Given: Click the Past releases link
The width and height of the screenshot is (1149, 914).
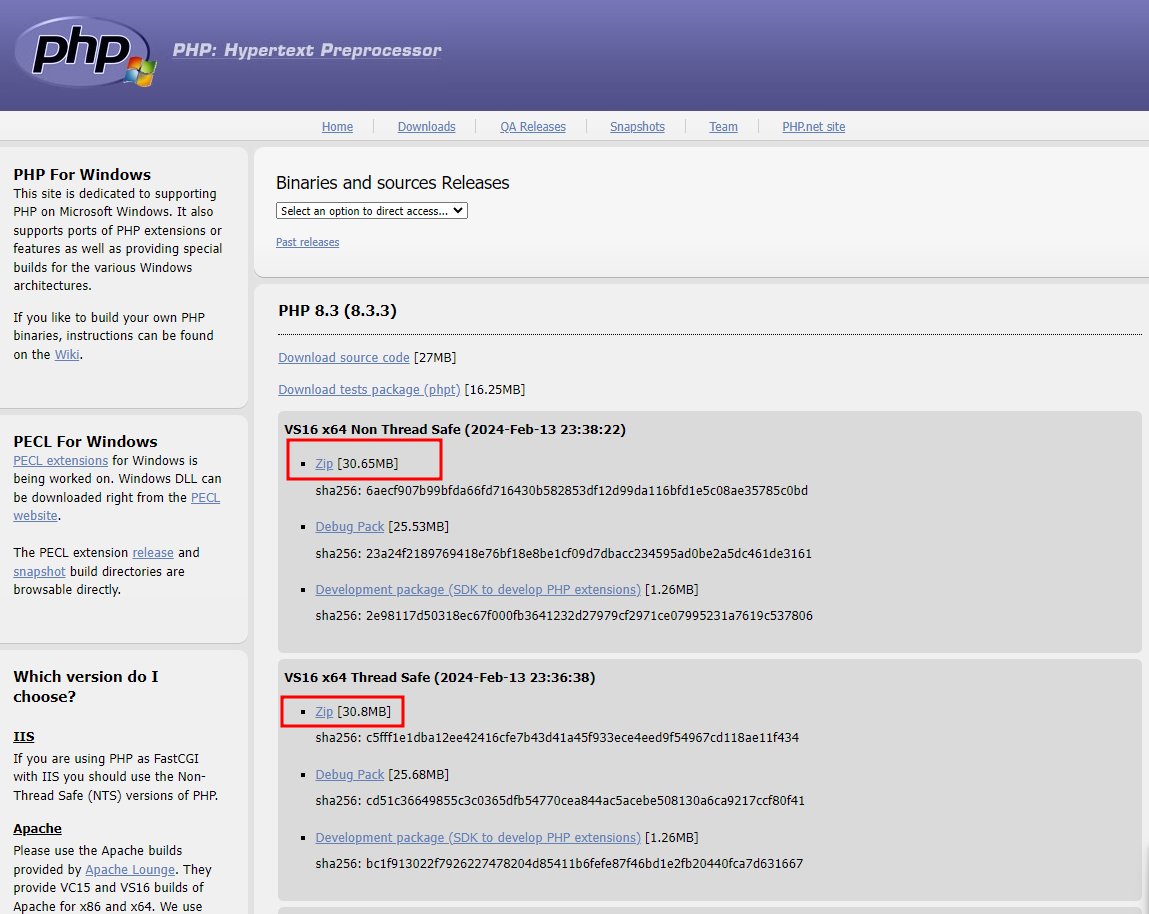Looking at the screenshot, I should tap(307, 242).
